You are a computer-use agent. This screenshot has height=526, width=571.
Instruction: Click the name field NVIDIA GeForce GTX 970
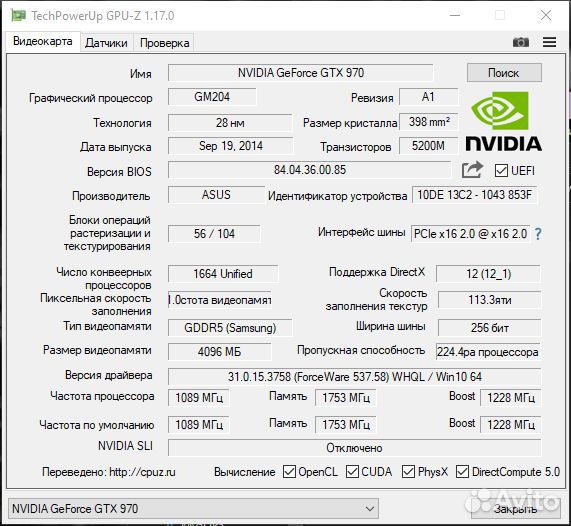[301, 73]
